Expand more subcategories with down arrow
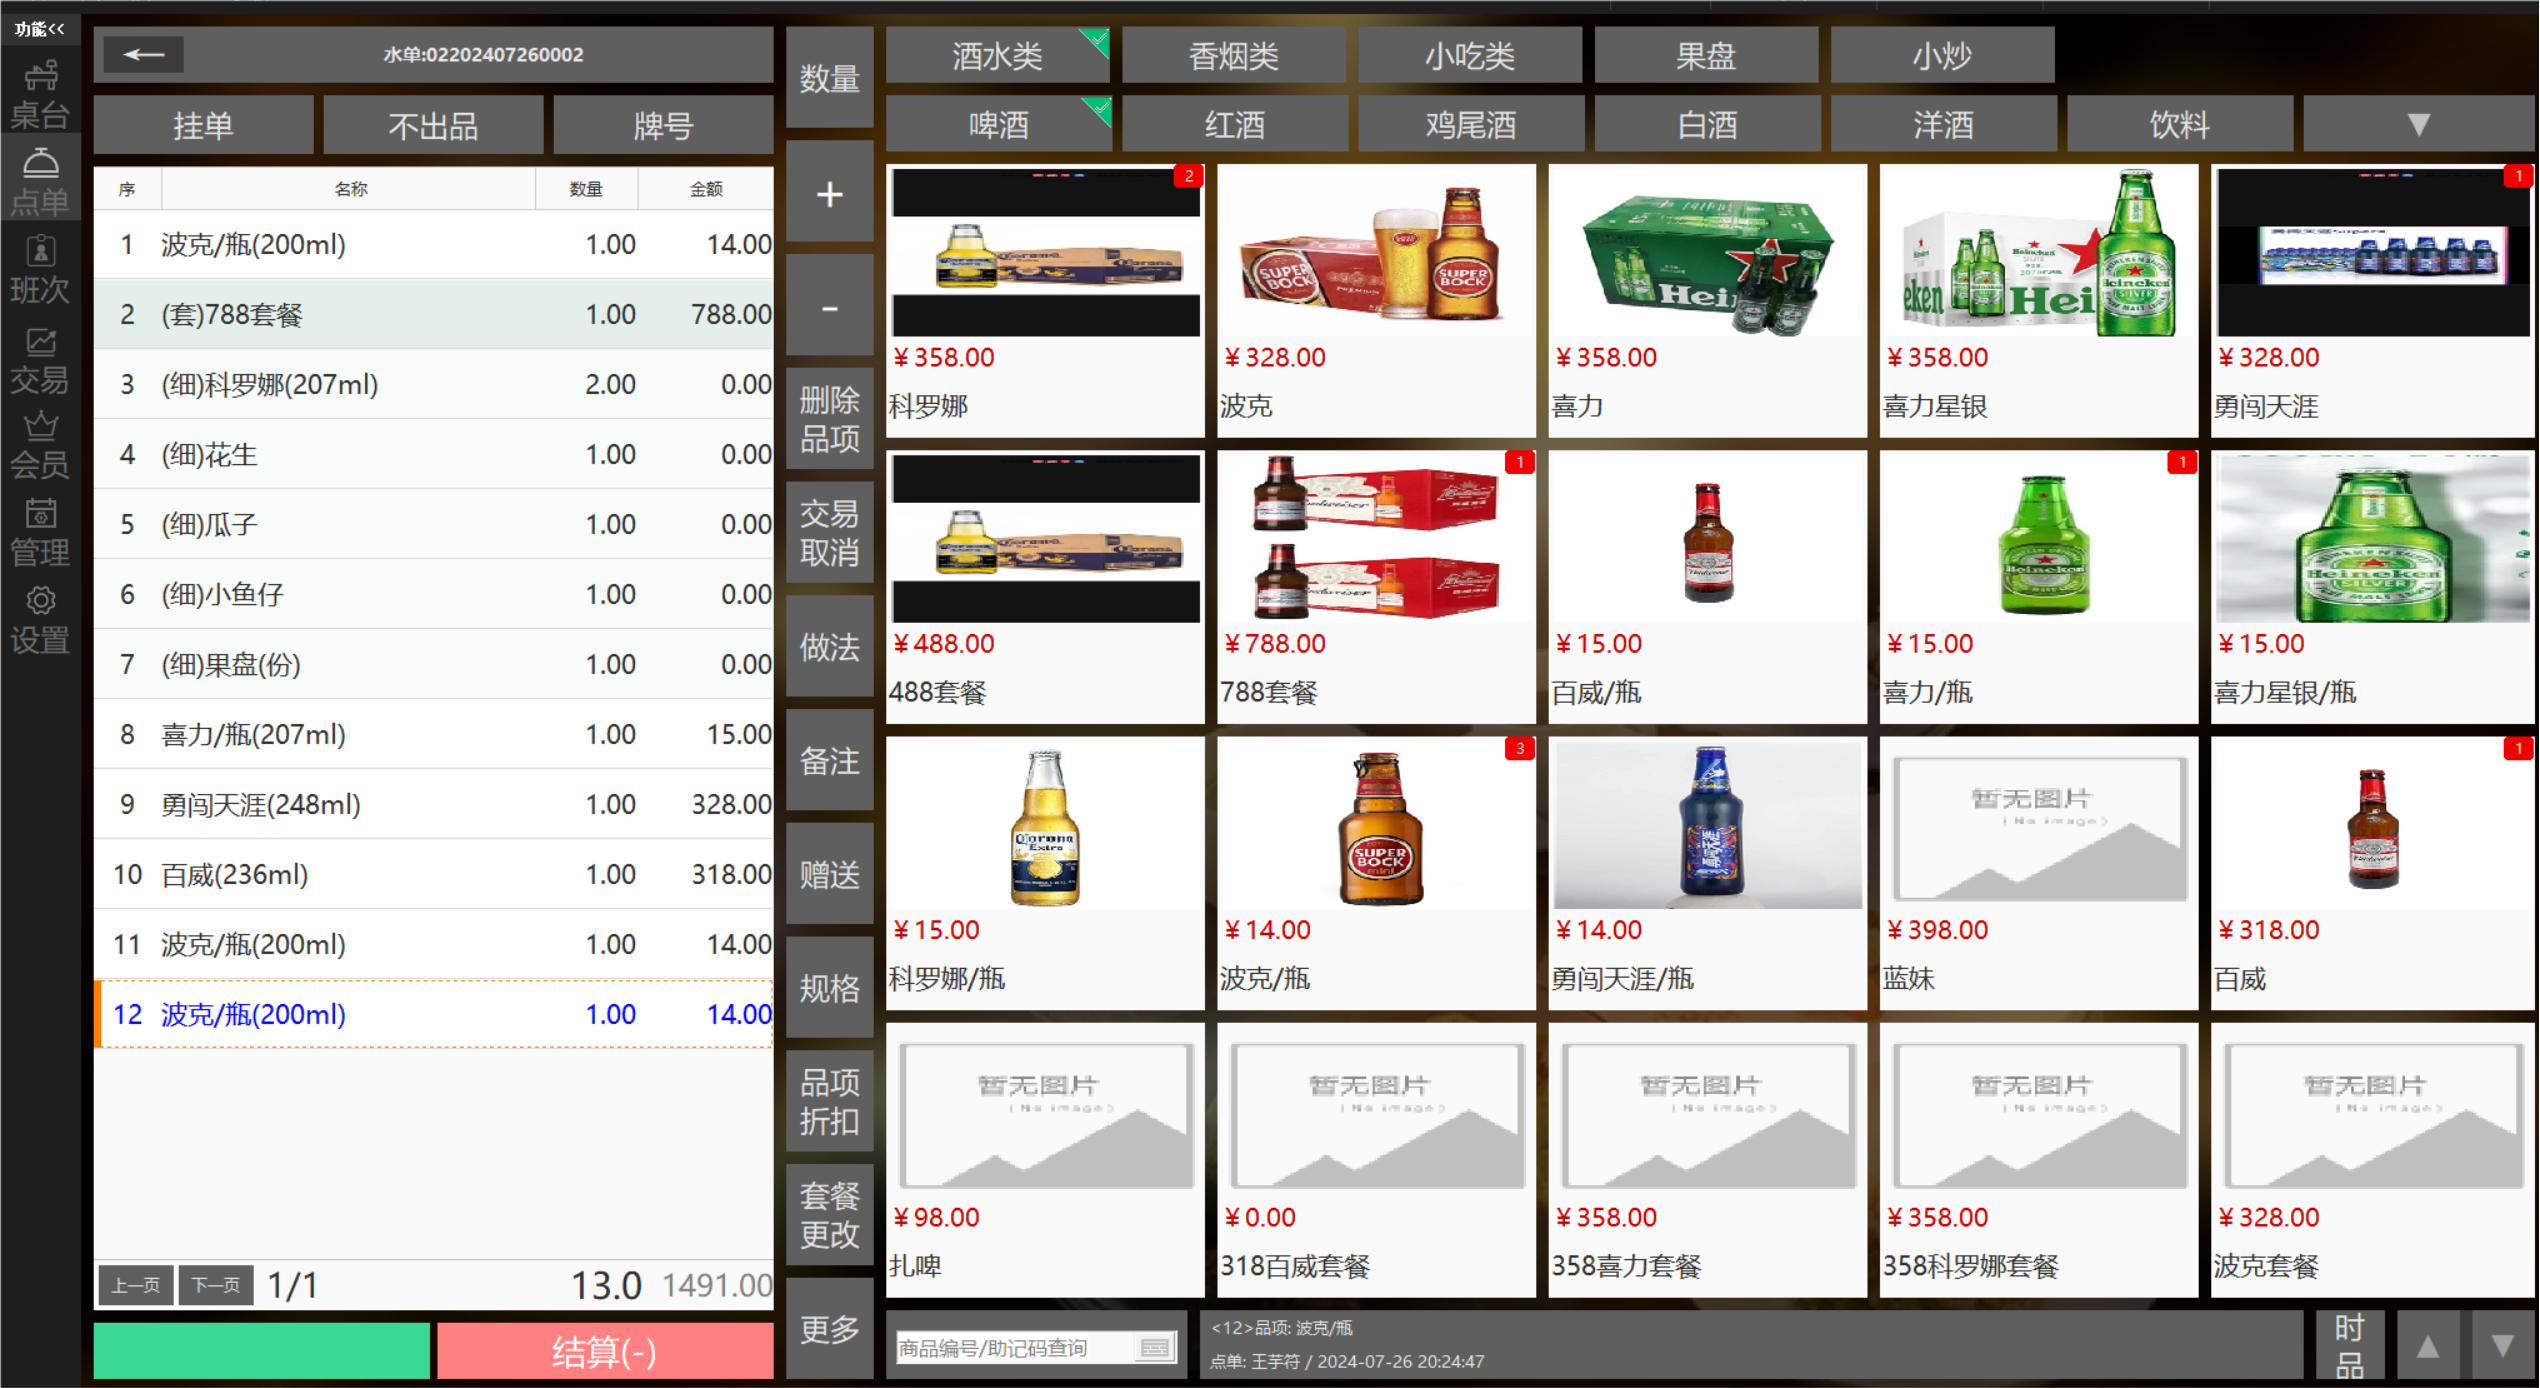This screenshot has height=1388, width=2540. [2417, 125]
